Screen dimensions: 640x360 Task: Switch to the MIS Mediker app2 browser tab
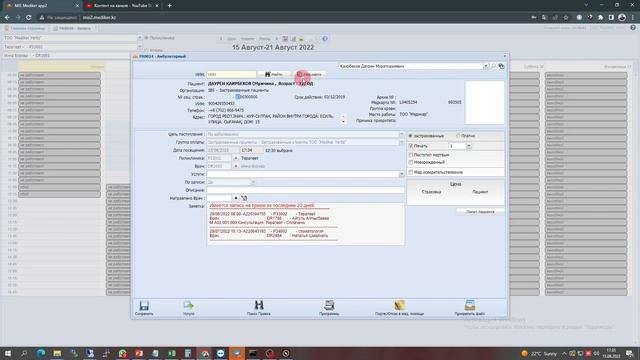42,6
